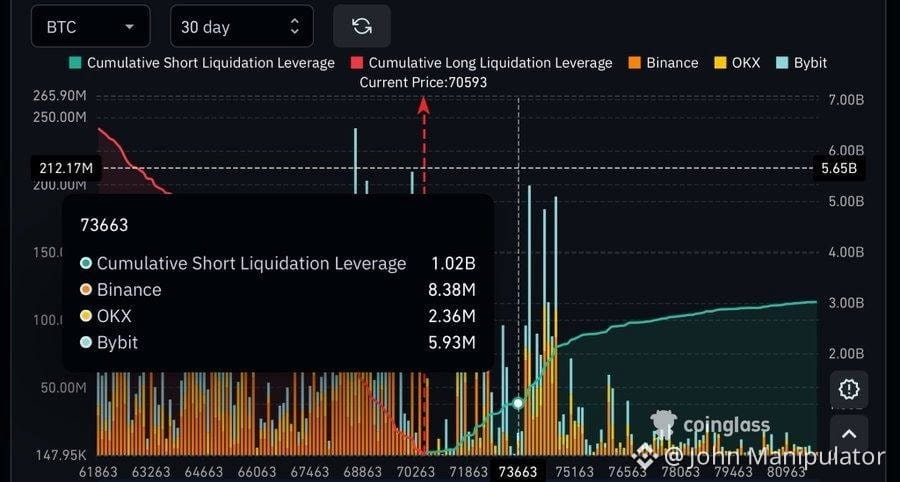Click the Current Price:70593 label
The image size is (900, 482).
point(423,83)
